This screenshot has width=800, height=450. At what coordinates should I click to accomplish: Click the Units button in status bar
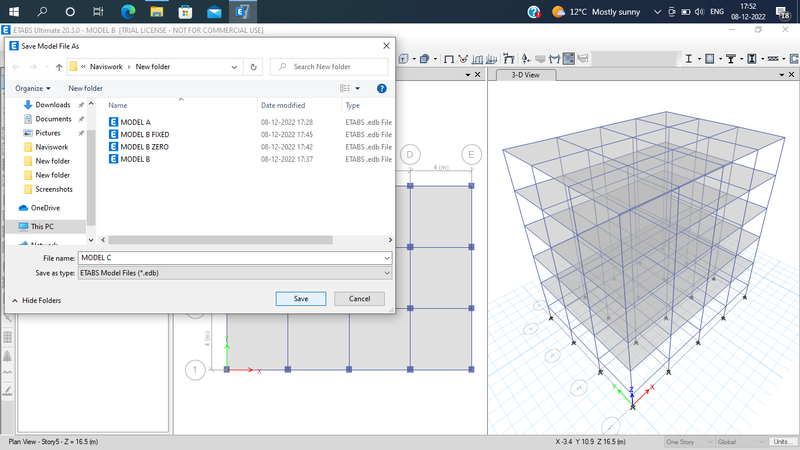coord(783,442)
